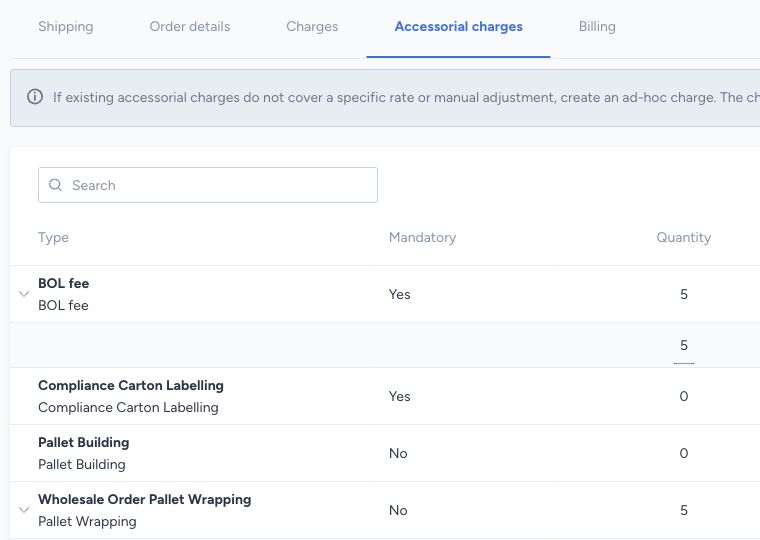Switch to the Order details tab
The width and height of the screenshot is (760, 540).
coord(190,27)
